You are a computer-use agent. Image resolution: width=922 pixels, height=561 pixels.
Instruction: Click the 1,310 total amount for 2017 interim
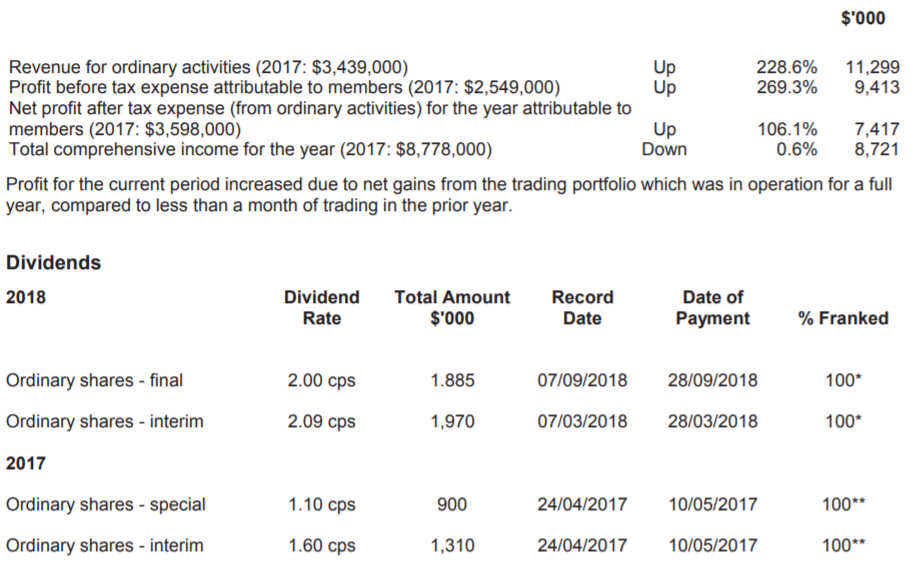click(452, 546)
